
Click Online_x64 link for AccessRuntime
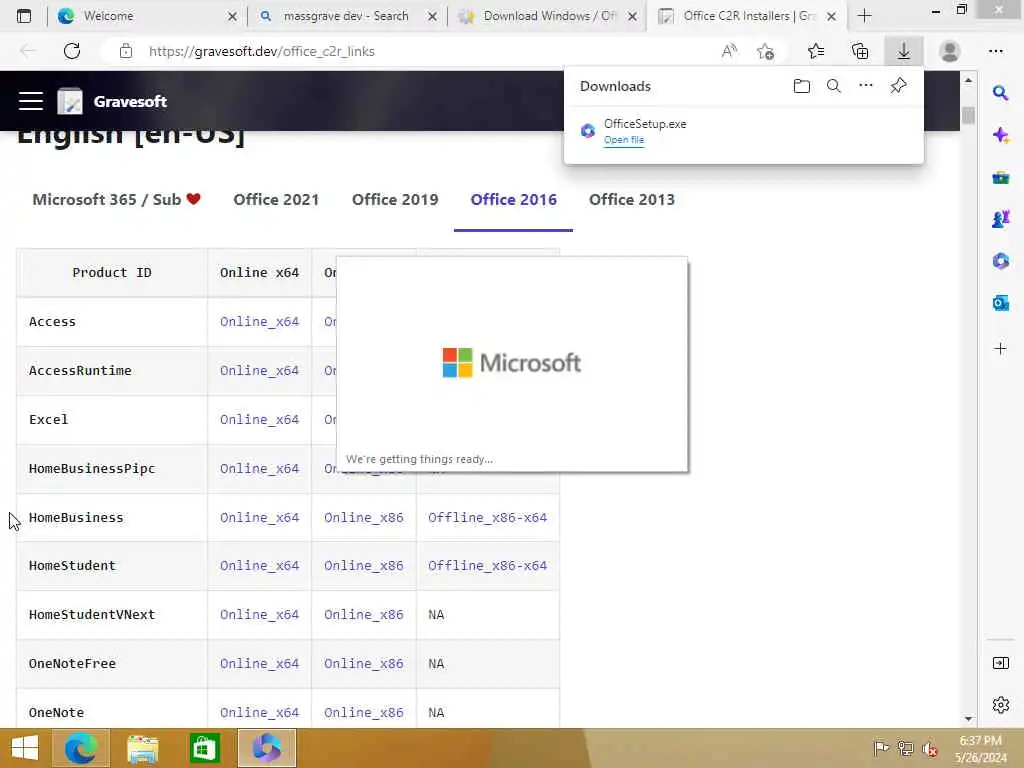click(259, 370)
